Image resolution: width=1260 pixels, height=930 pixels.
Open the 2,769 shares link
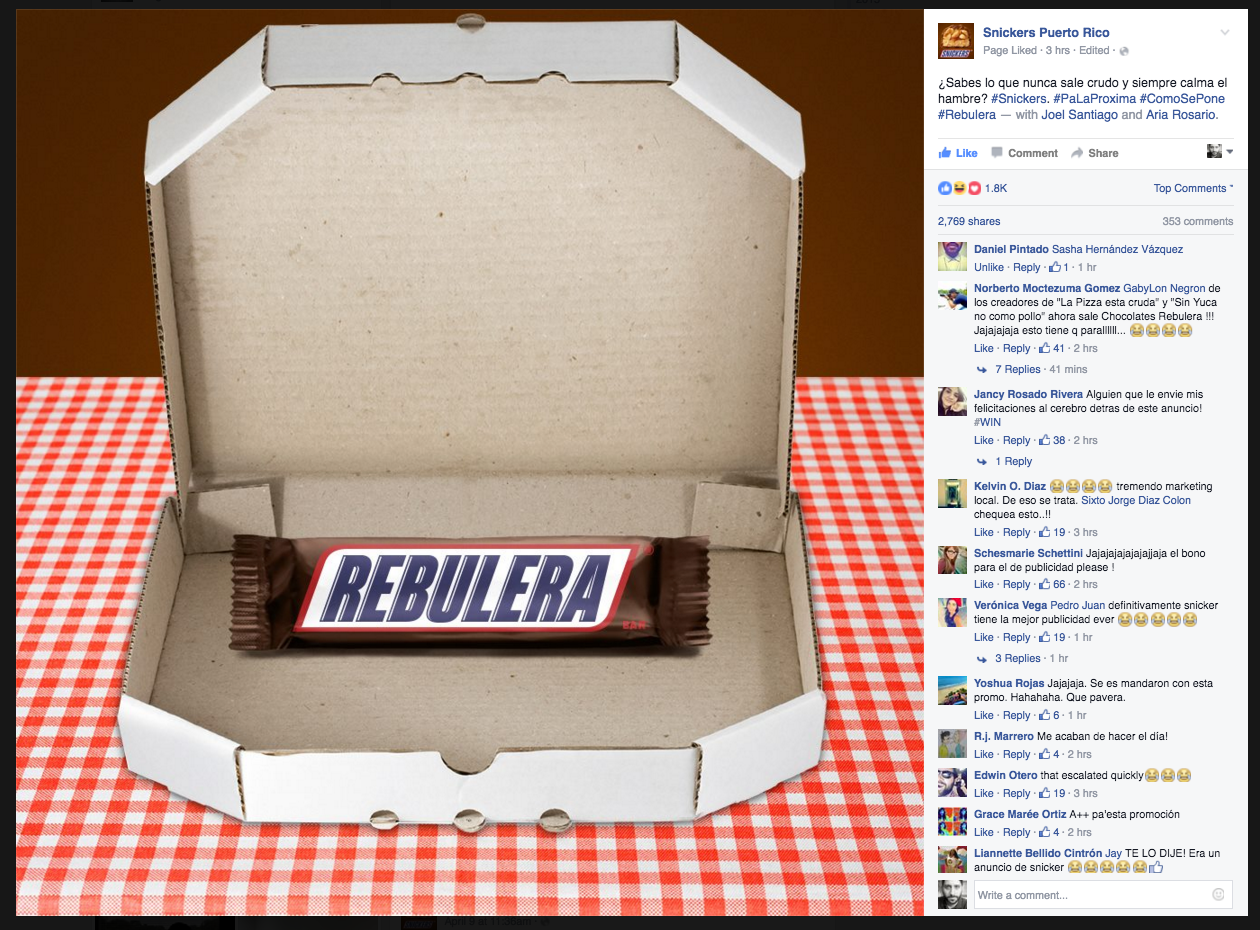pyautogui.click(x=969, y=221)
